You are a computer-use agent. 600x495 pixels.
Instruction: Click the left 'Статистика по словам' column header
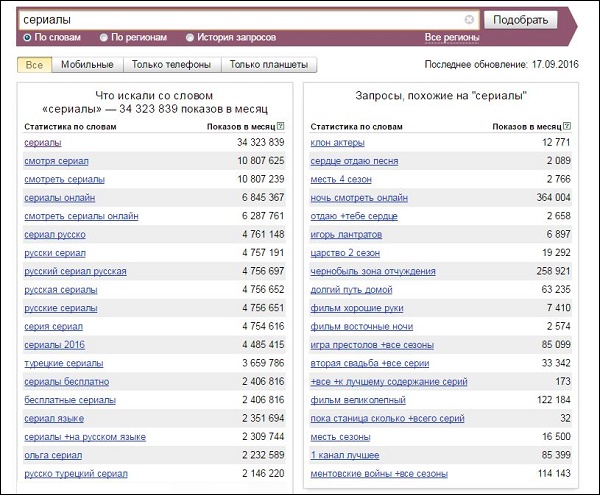[x=70, y=127]
